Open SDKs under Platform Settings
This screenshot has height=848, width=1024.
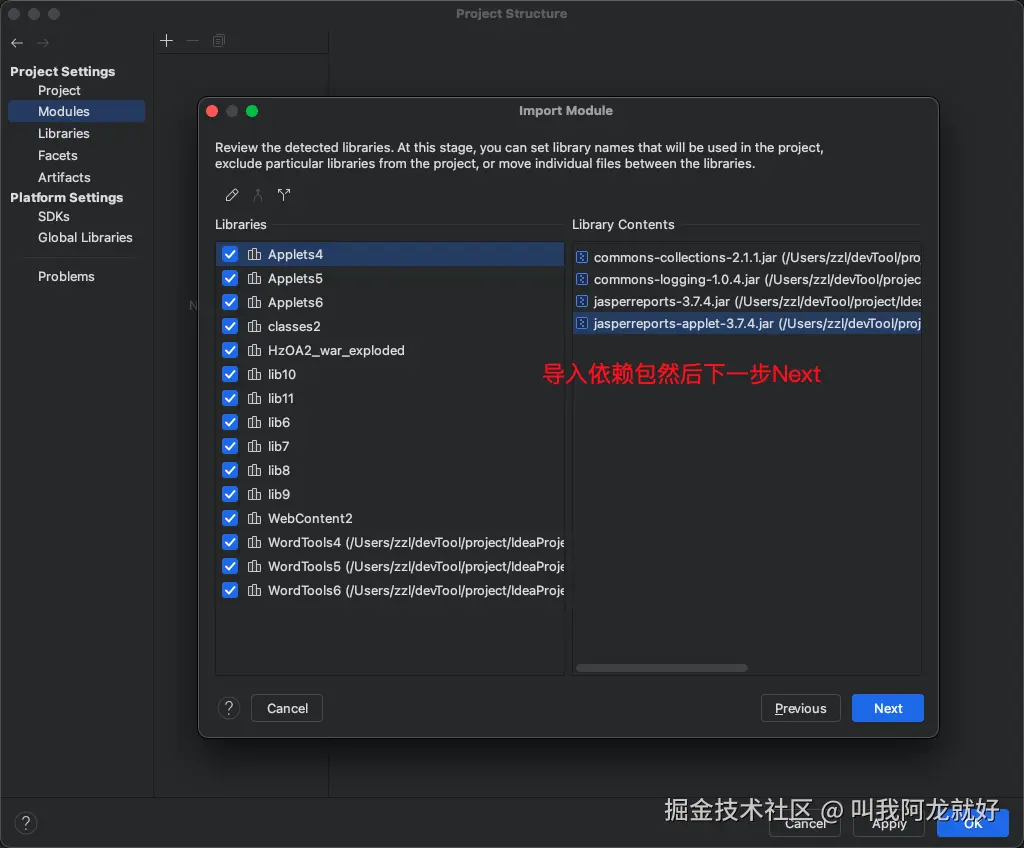coord(54,216)
